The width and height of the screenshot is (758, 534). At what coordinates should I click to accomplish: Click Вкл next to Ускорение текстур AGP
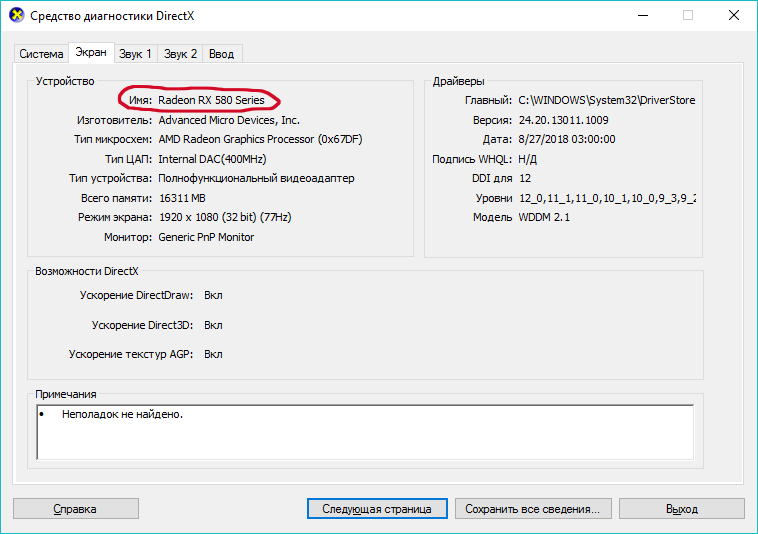[x=213, y=354]
